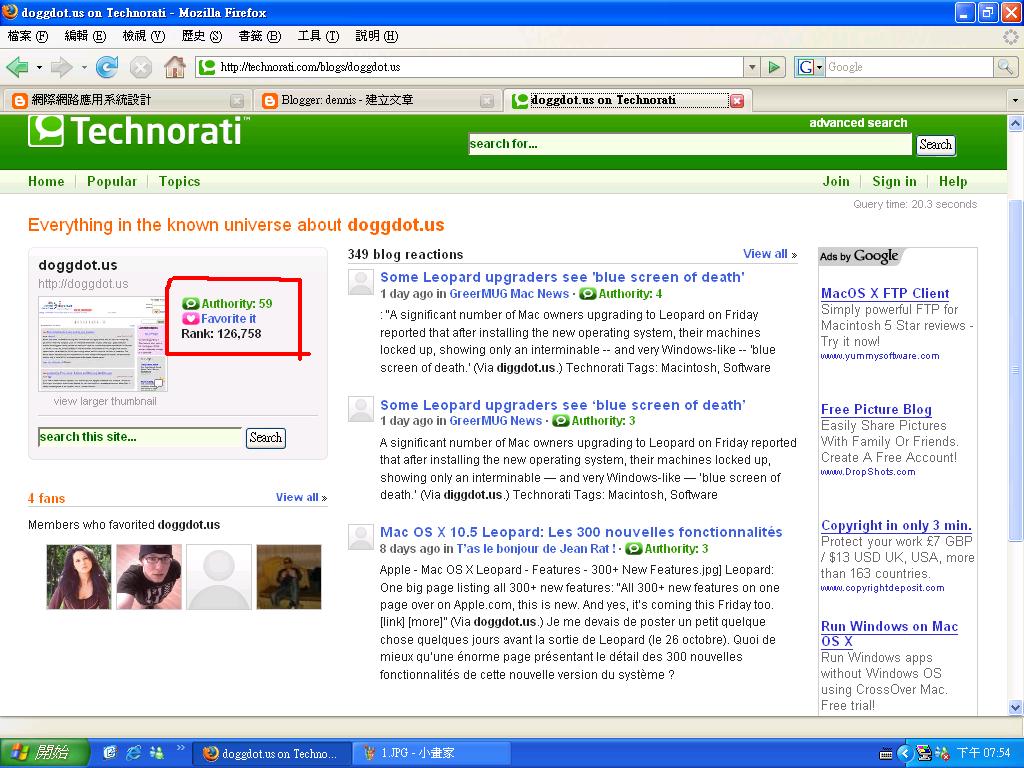The height and width of the screenshot is (768, 1024).
Task: Expand the quick launch overflow chevron
Action: 180,748
